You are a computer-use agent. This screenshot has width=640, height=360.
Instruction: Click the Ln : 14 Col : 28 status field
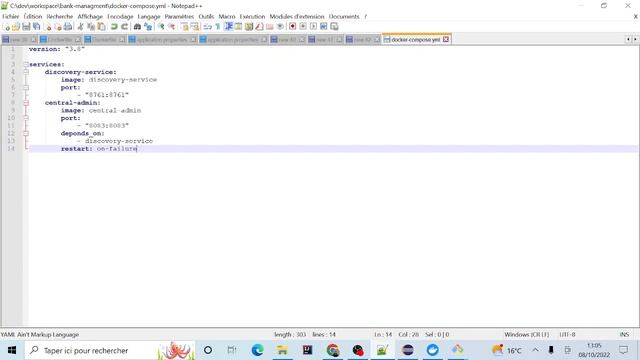pos(396,334)
